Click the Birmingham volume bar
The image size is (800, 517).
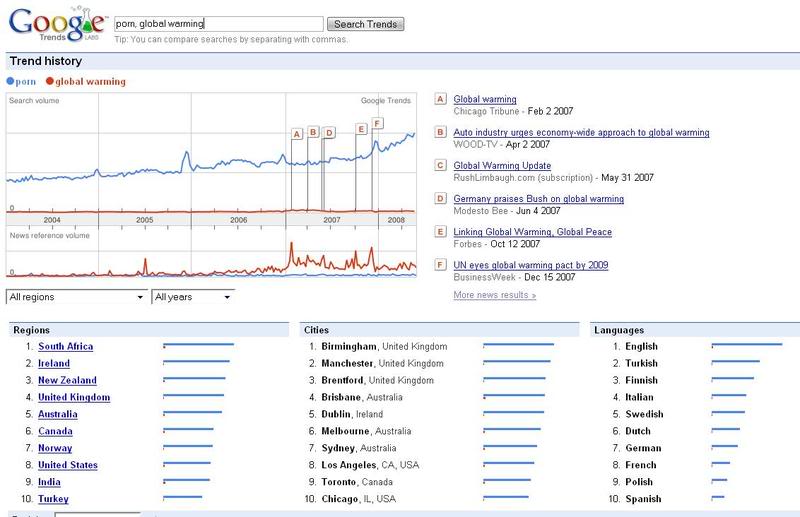pos(518,344)
